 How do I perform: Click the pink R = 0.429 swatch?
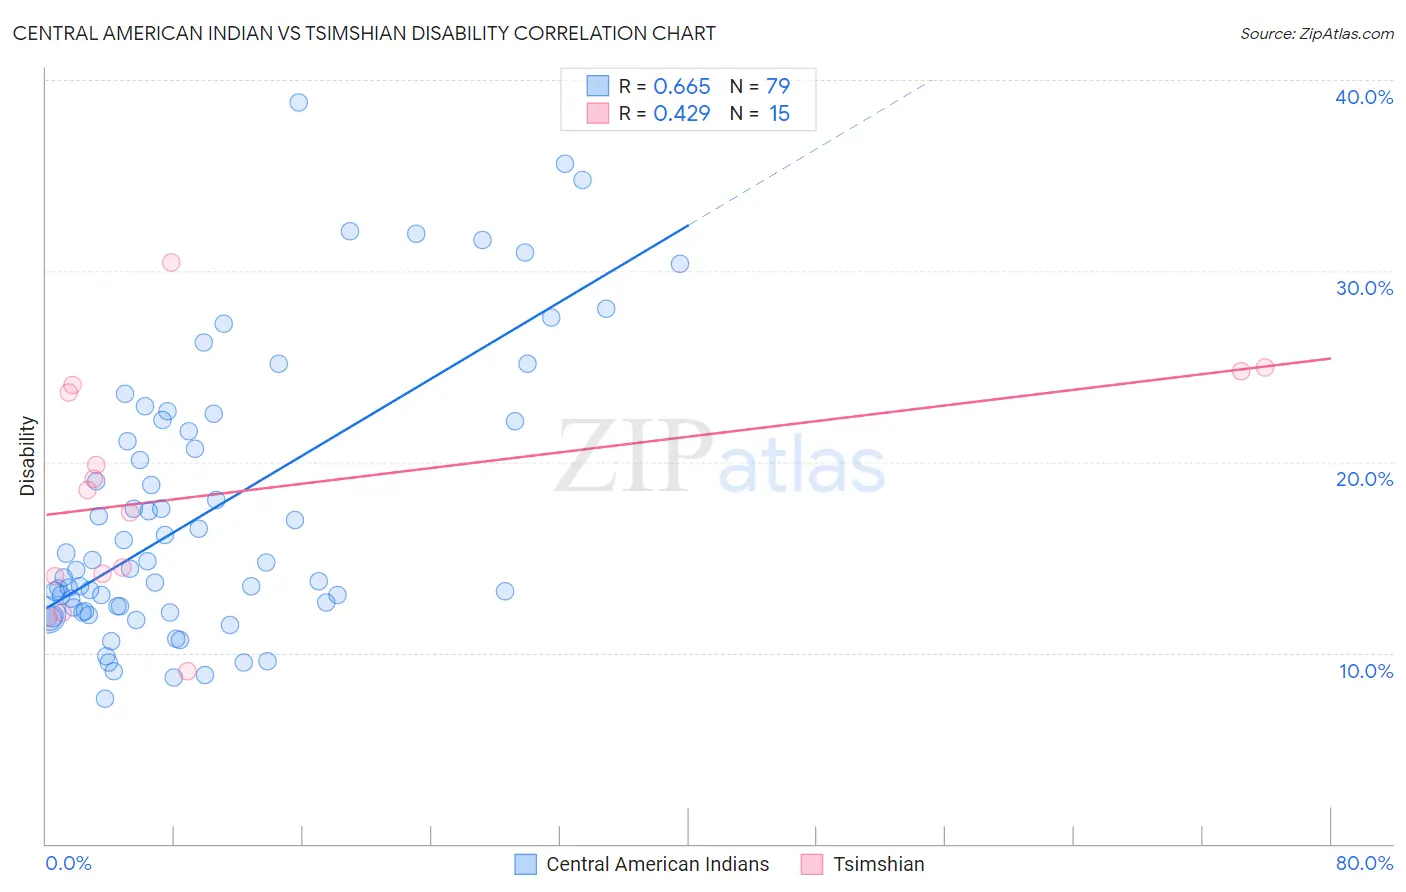pyautogui.click(x=598, y=113)
